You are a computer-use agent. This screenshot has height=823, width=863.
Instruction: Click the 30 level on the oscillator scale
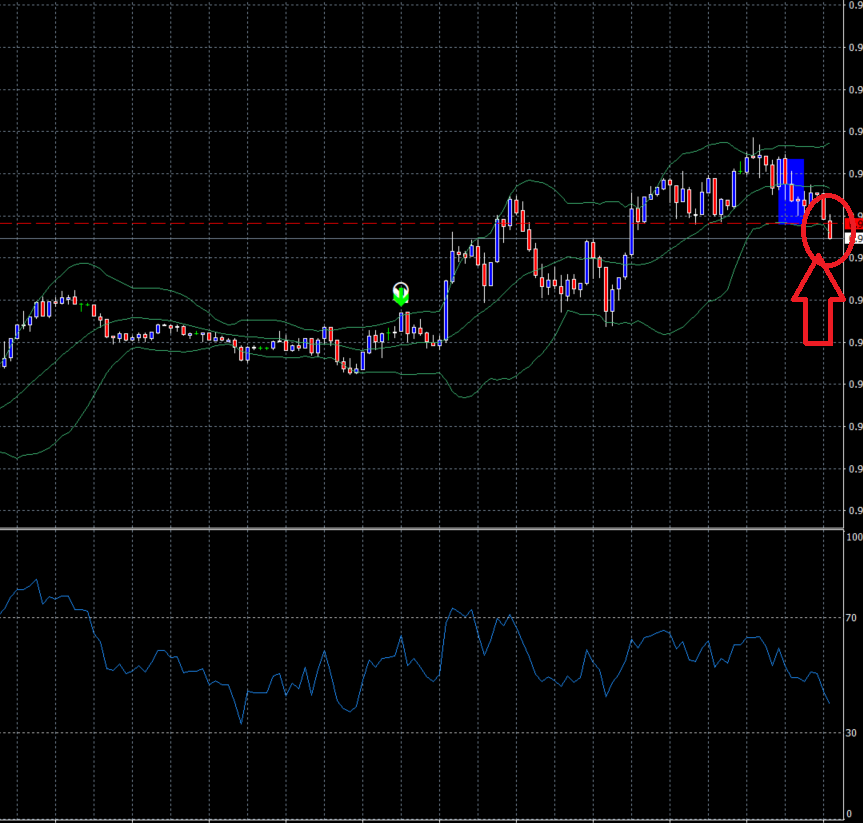851,733
